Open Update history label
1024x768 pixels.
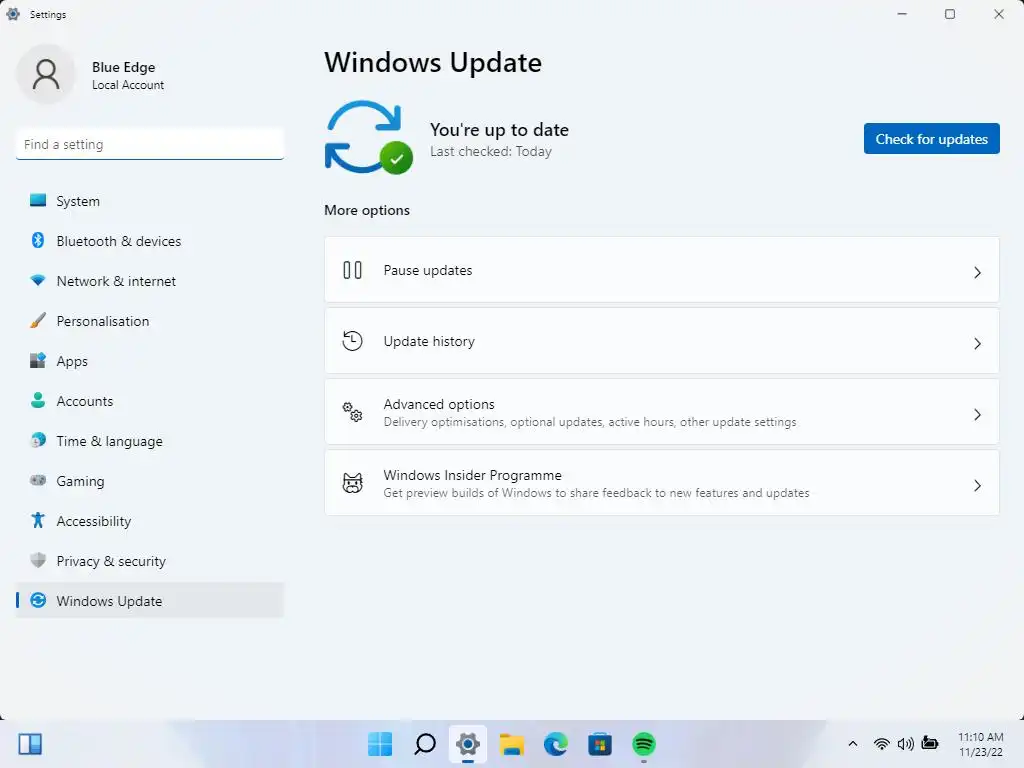[429, 341]
